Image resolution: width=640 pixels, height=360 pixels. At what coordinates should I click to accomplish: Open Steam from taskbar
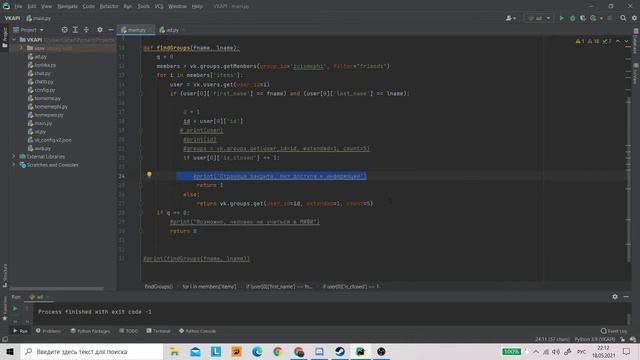pos(340,351)
